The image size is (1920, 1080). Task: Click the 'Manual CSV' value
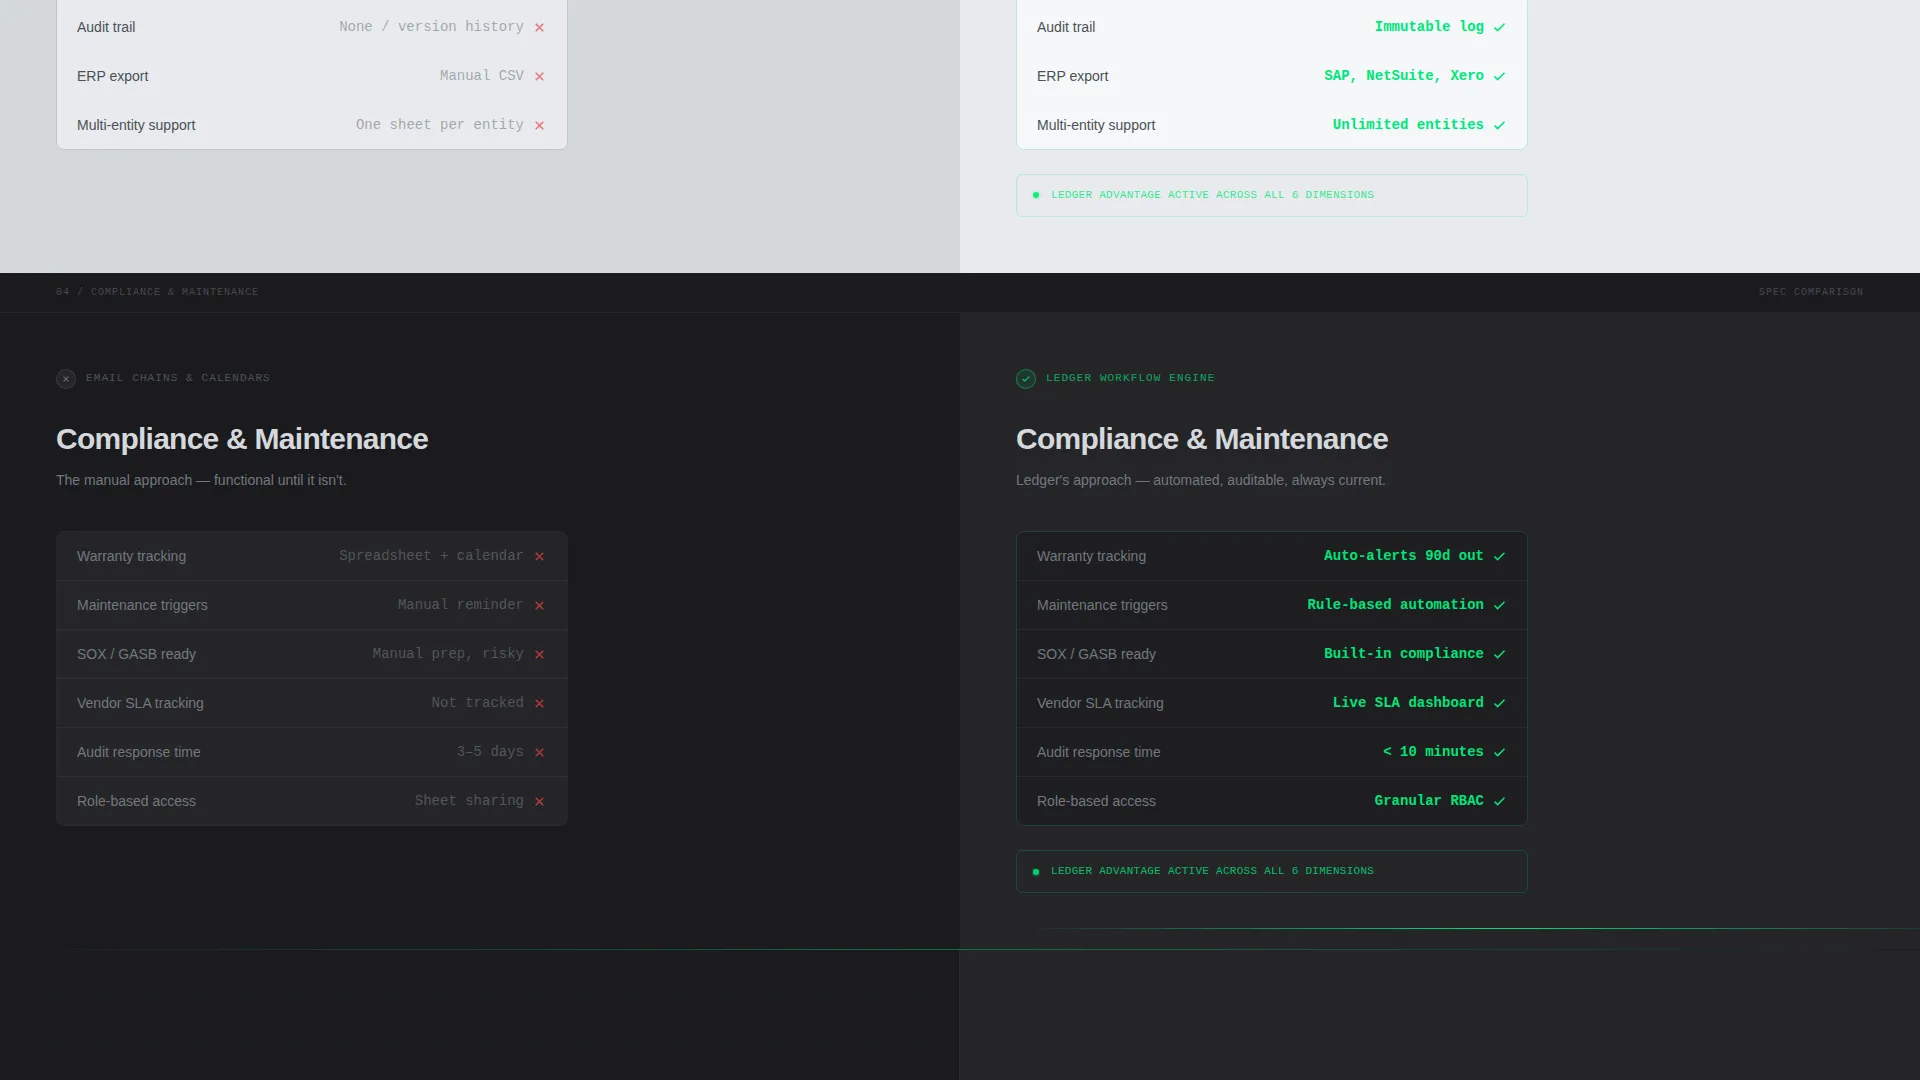481,75
